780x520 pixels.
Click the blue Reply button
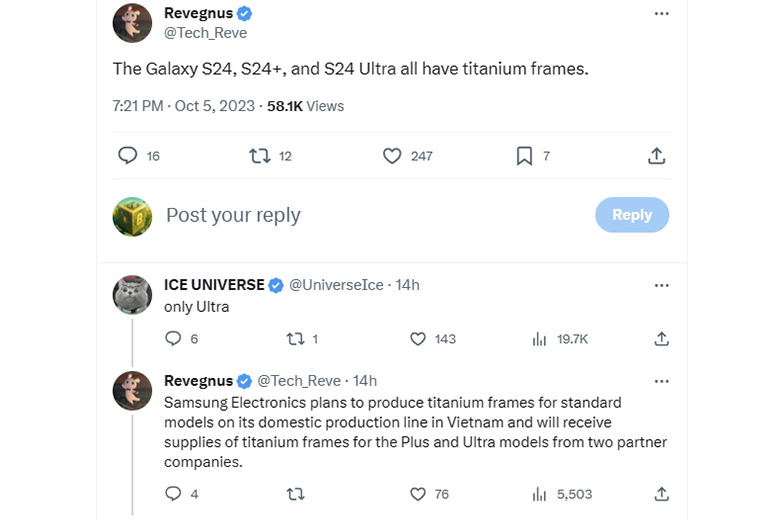pos(632,215)
